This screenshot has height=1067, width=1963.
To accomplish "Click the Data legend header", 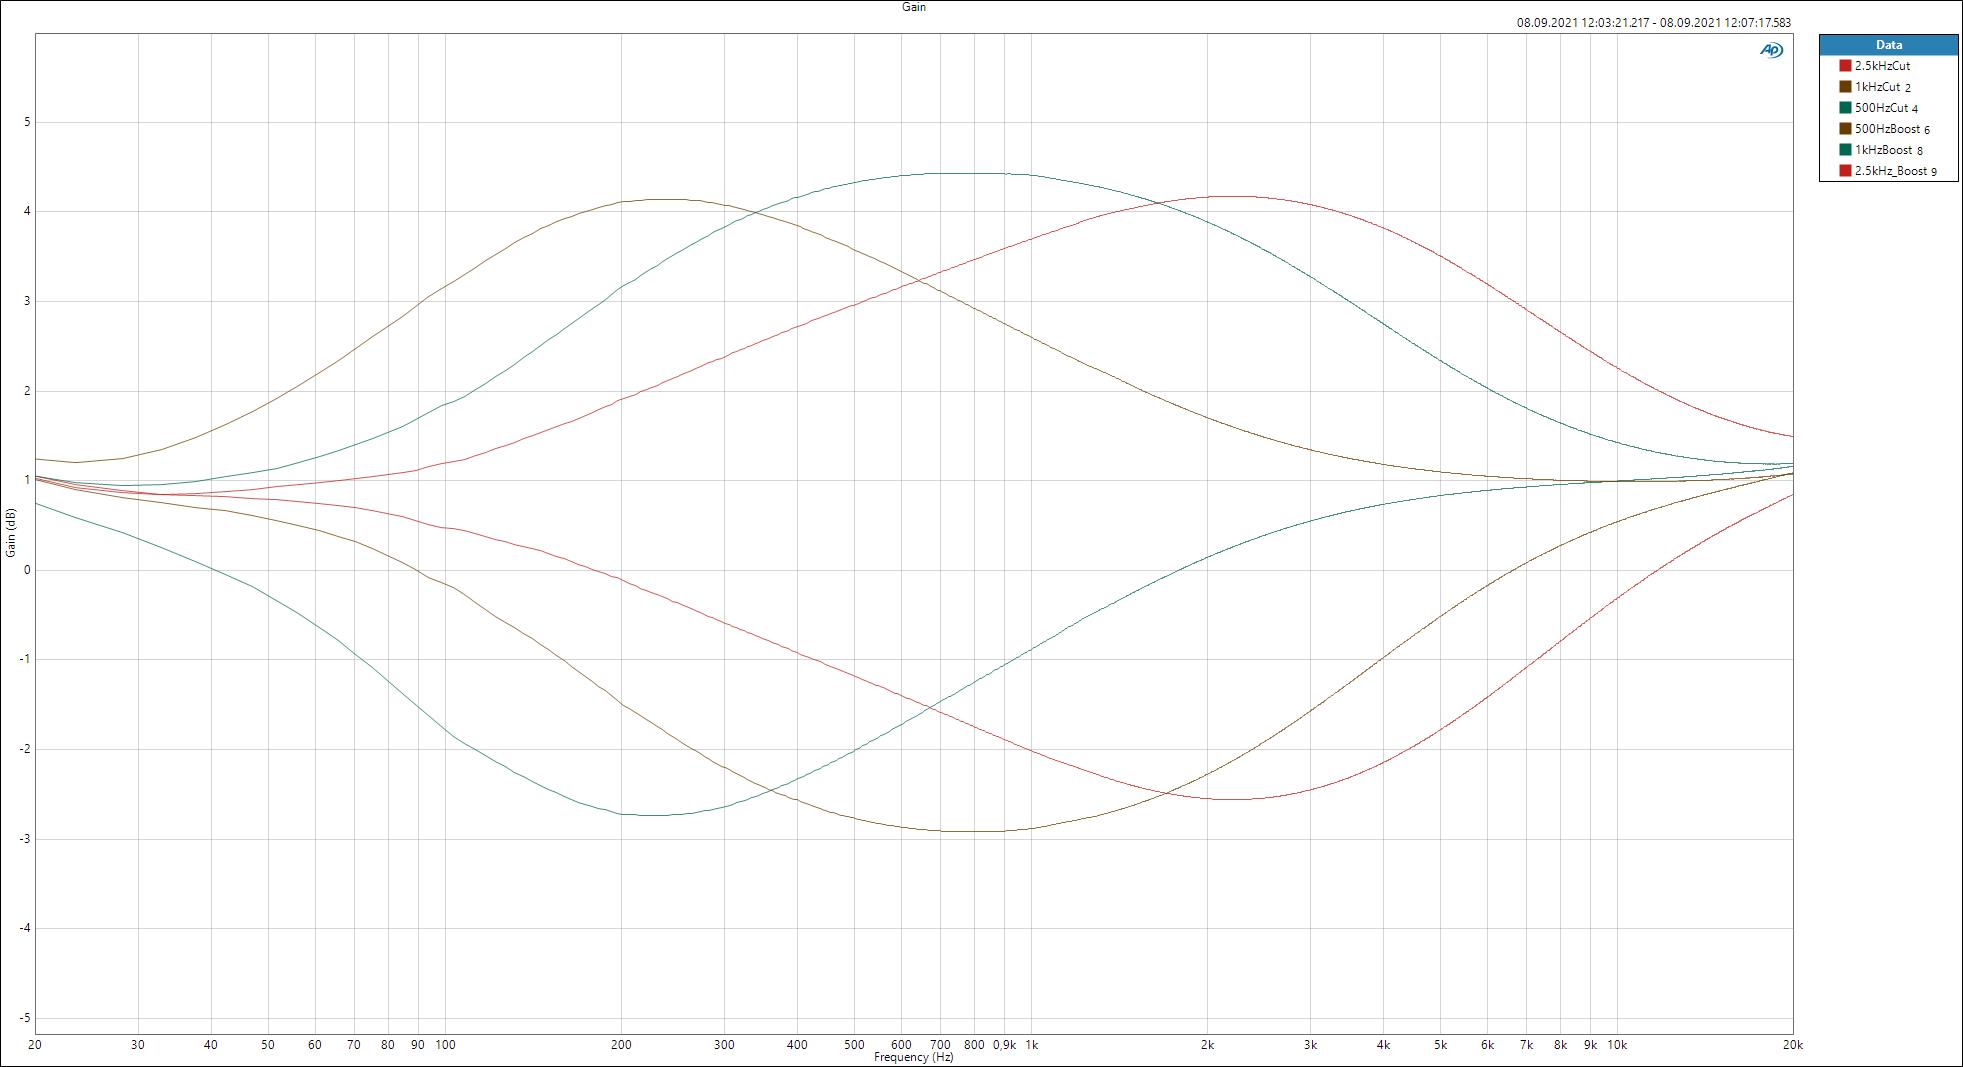I will [1888, 45].
